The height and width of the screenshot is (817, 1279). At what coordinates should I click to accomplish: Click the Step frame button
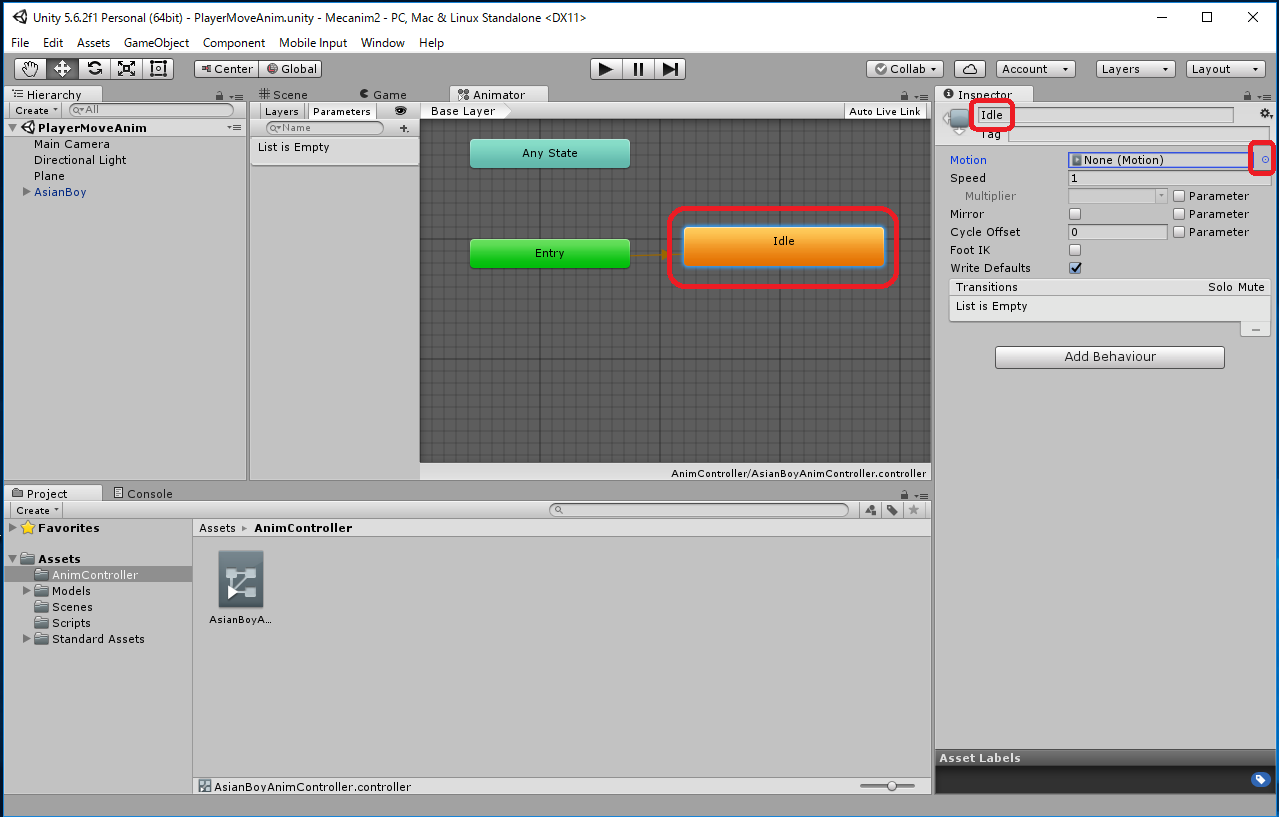tap(670, 69)
